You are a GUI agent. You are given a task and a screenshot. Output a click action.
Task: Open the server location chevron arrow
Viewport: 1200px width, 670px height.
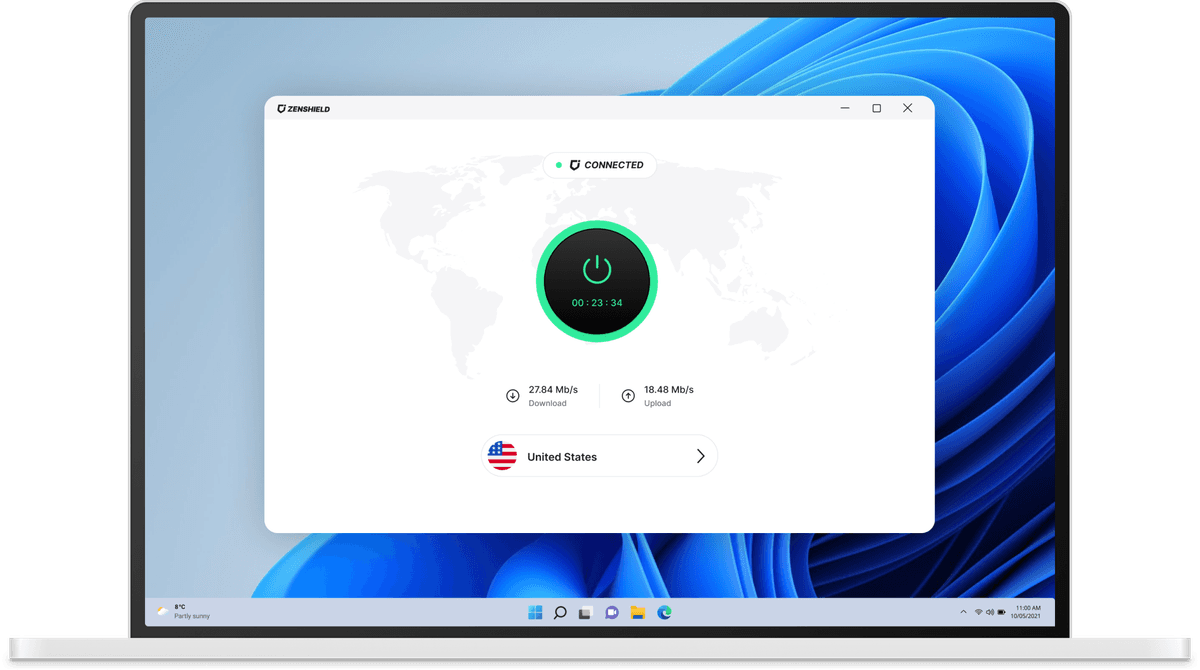[701, 455]
